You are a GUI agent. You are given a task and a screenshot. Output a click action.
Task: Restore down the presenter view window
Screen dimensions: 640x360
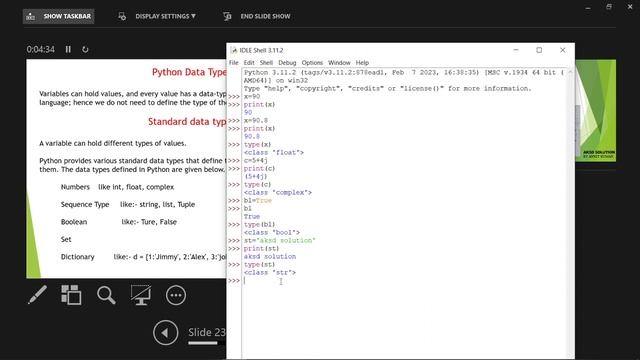click(x=609, y=7)
